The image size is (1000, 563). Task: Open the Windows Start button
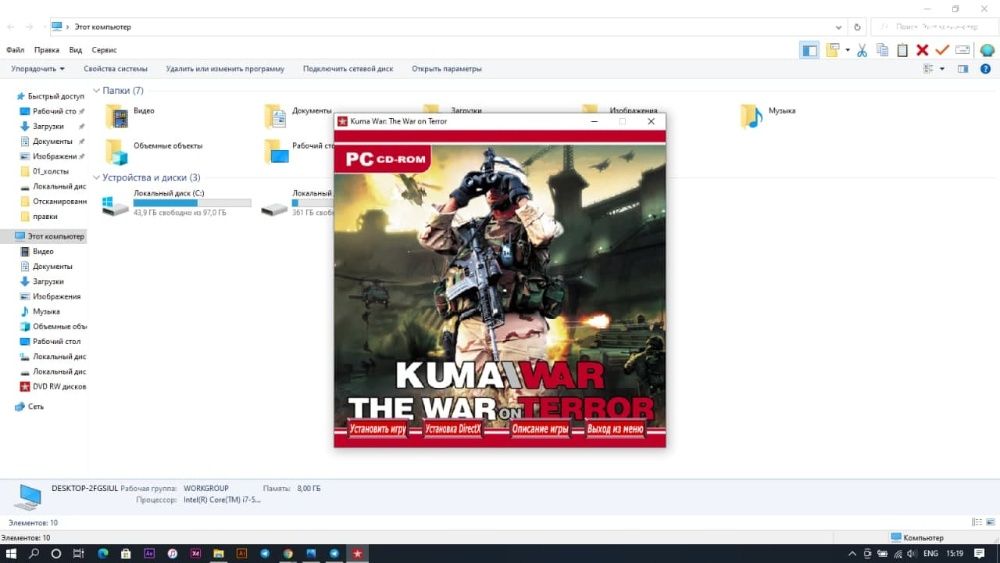click(11, 553)
